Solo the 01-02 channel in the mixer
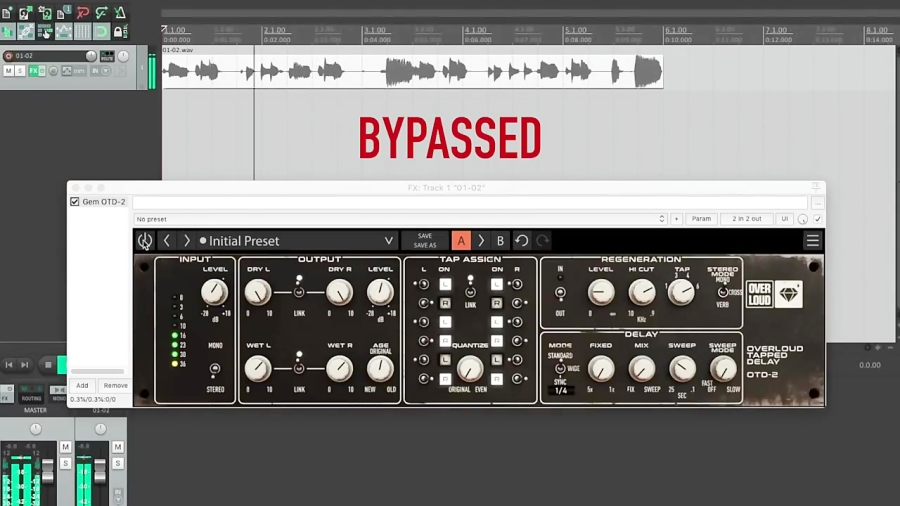The width and height of the screenshot is (900, 506). [118, 463]
